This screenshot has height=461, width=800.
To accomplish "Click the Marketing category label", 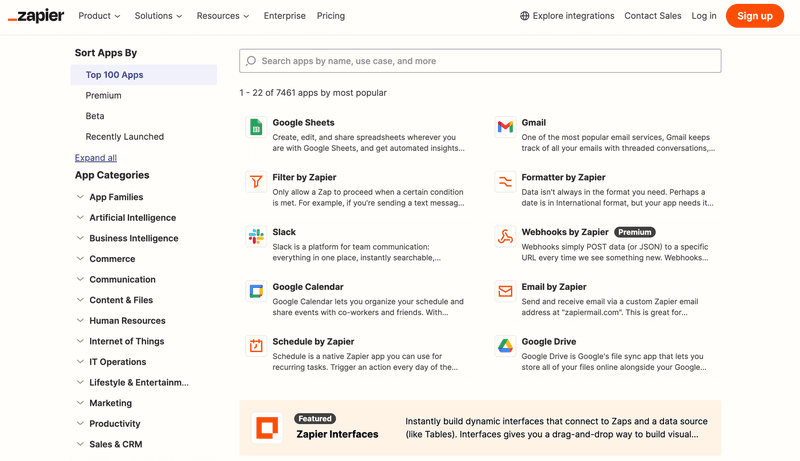I will [x=111, y=403].
